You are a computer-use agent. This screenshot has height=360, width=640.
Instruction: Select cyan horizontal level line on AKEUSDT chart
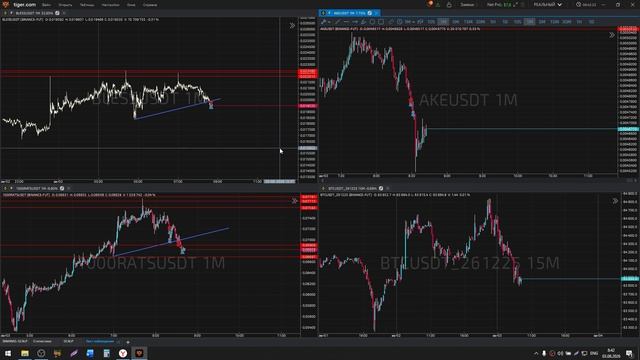pos(522,129)
